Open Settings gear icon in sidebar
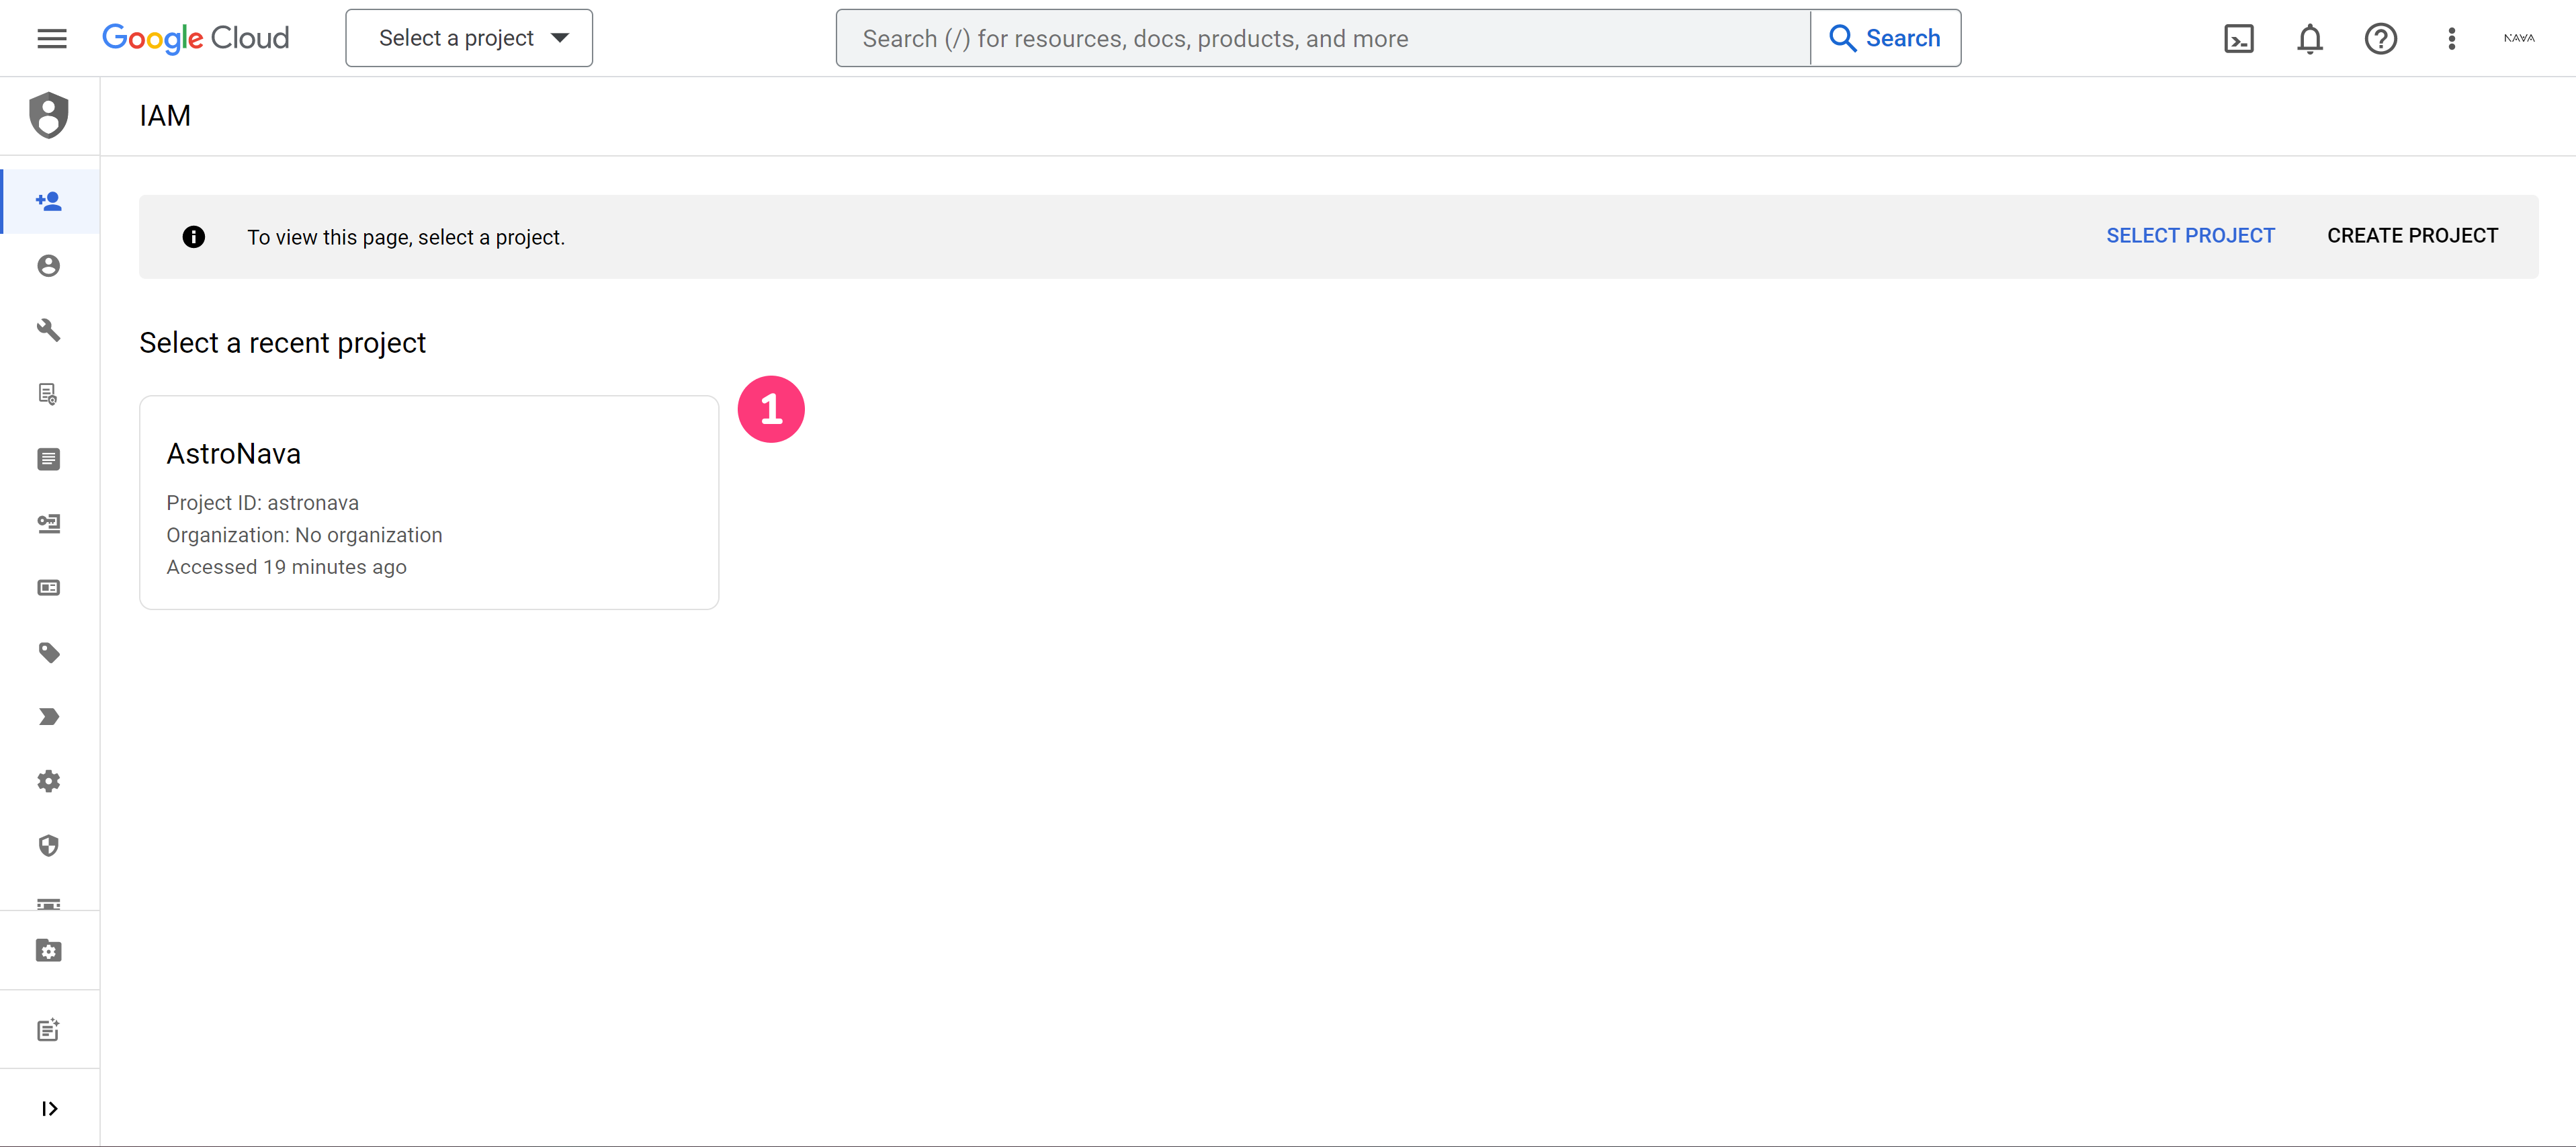The image size is (2576, 1147). [x=49, y=781]
